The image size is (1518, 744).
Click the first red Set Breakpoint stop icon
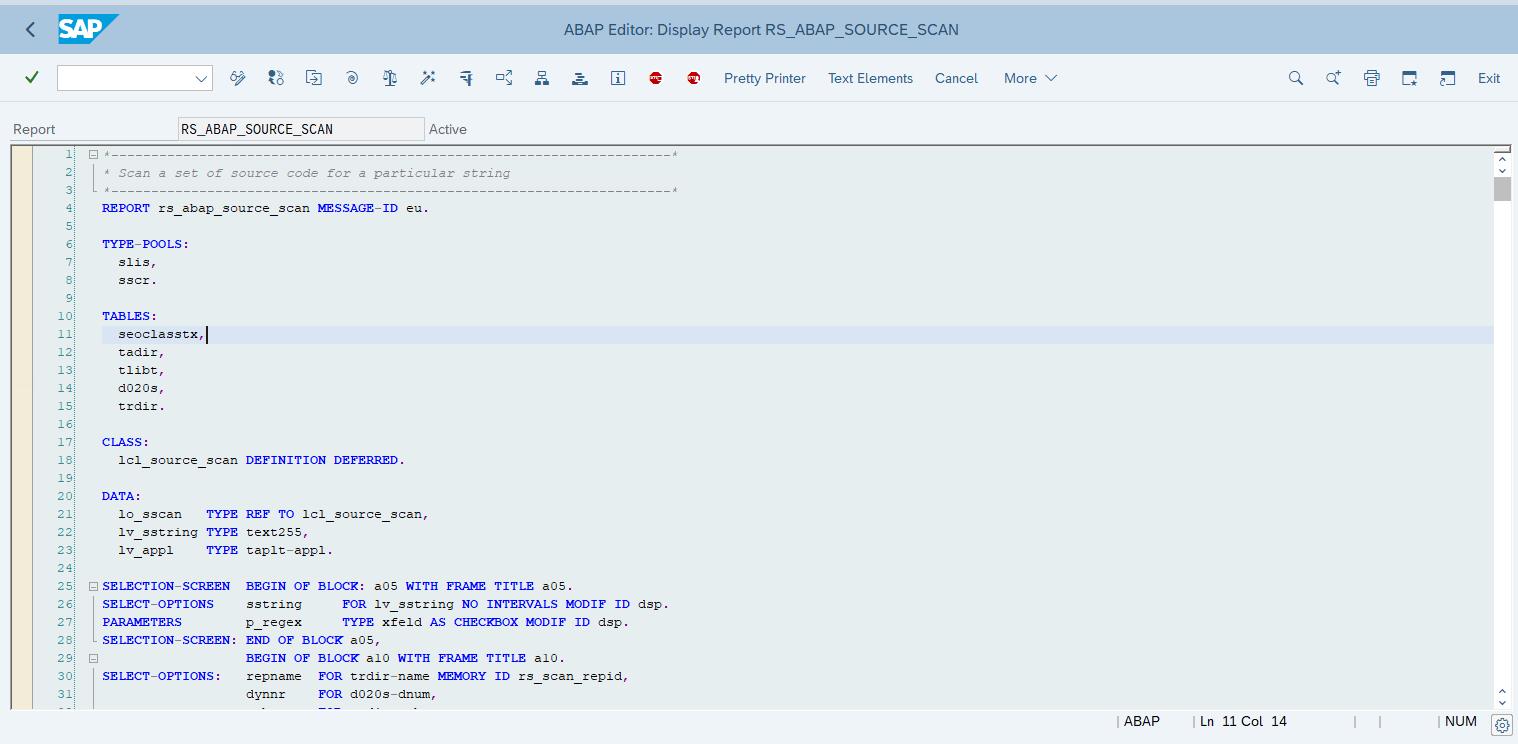click(x=656, y=78)
